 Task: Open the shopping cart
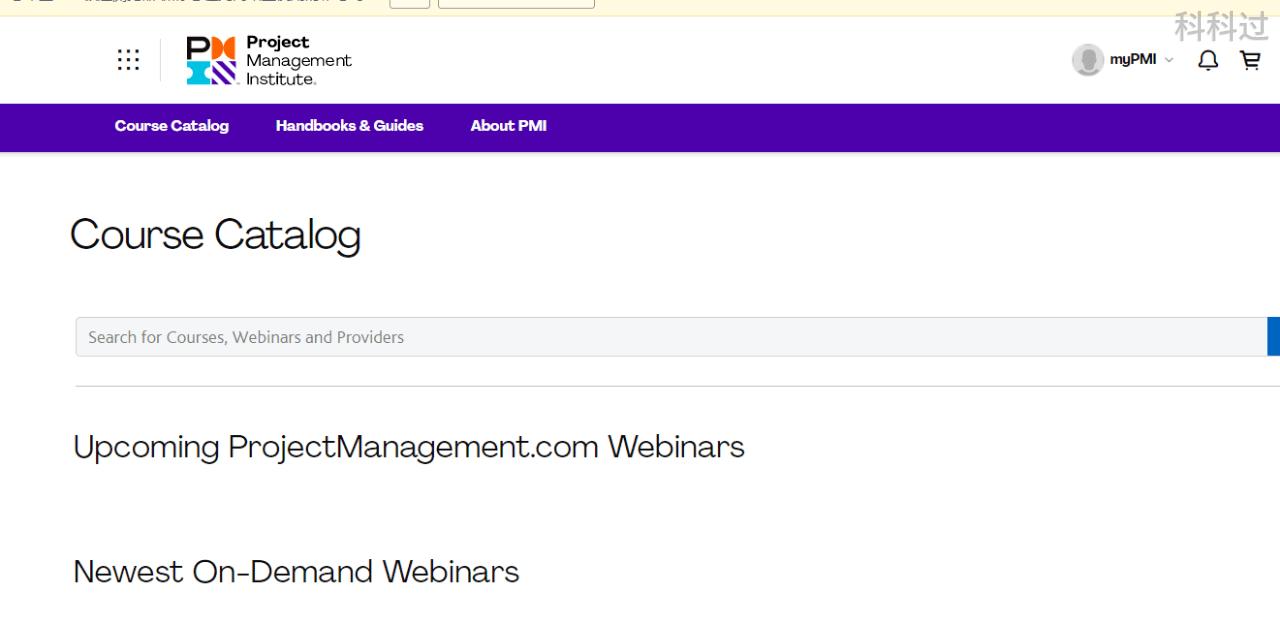pos(1250,60)
